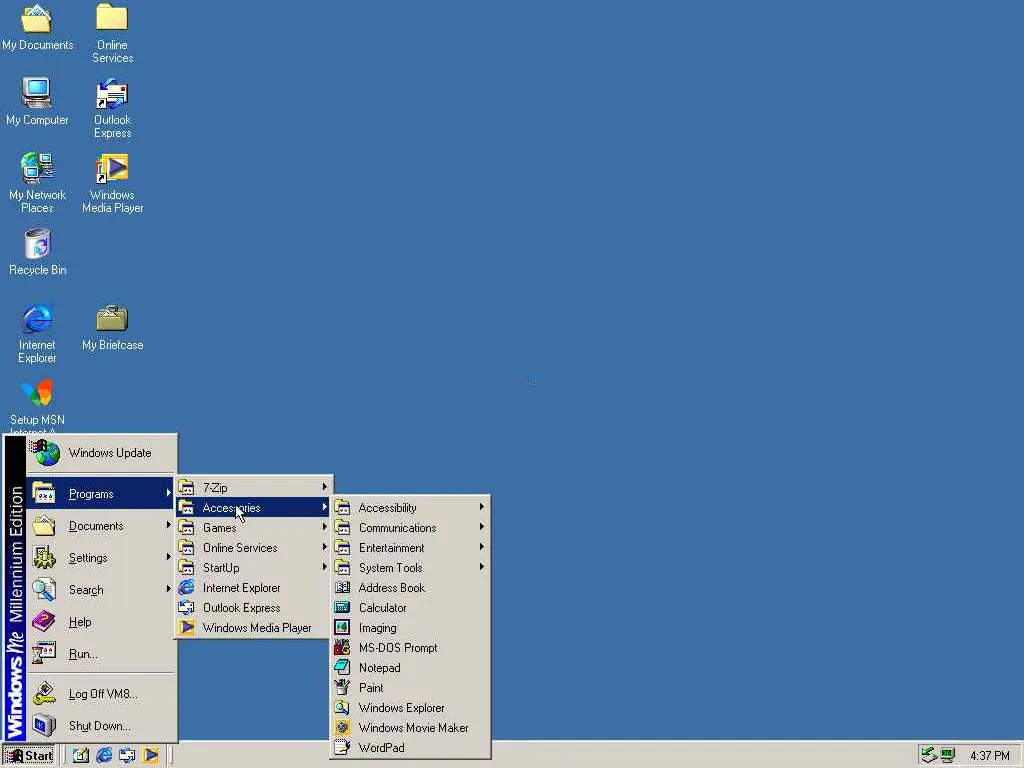Click the Windows Movie Maker icon
Viewport: 1024px width, 768px height.
coord(342,727)
